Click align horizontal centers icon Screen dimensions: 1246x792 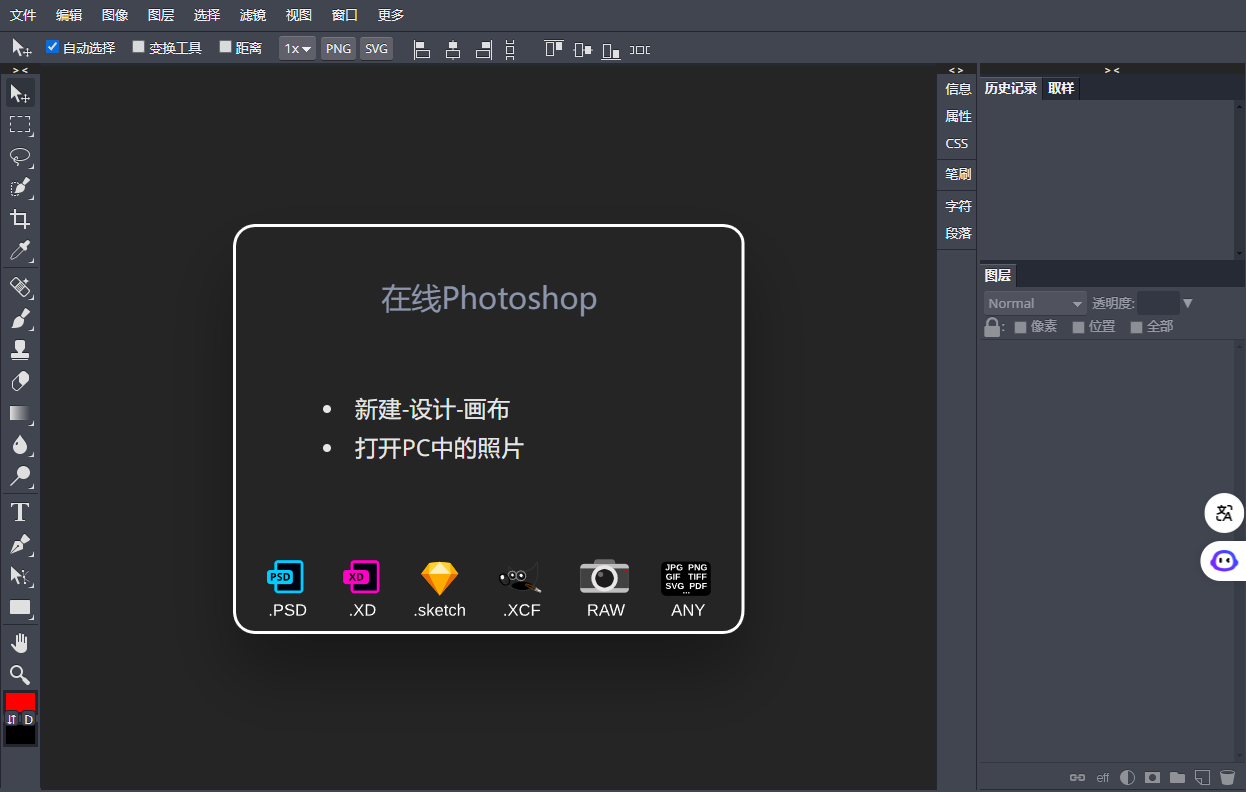point(453,49)
